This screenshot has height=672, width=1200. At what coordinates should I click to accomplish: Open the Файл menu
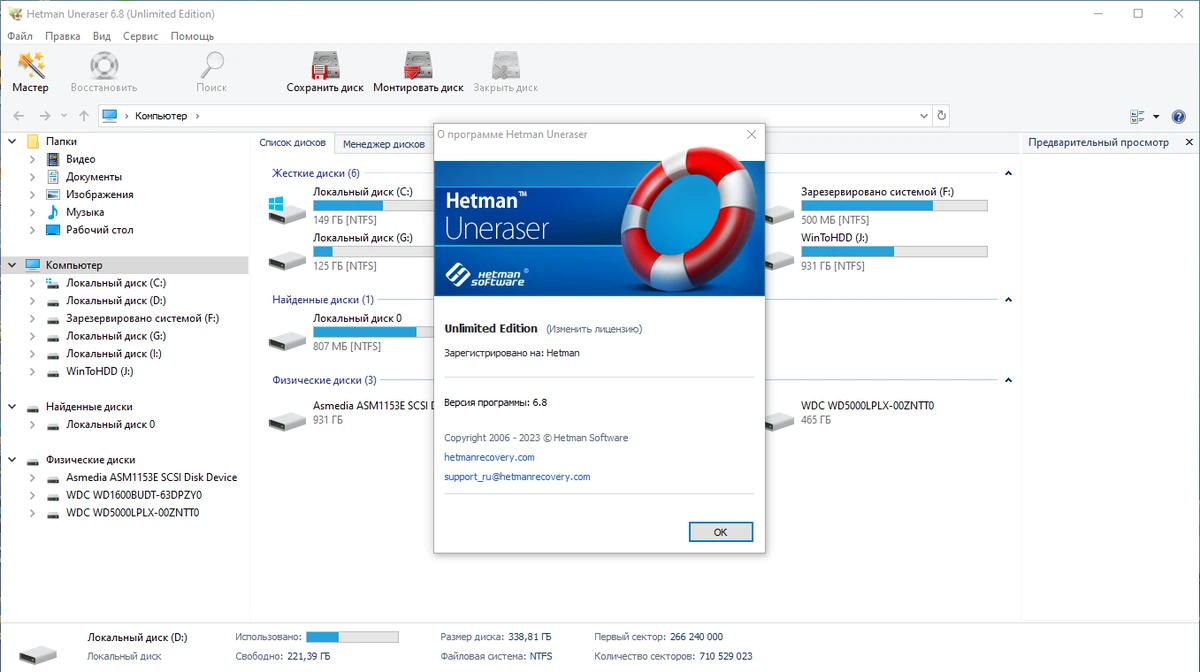(20, 36)
